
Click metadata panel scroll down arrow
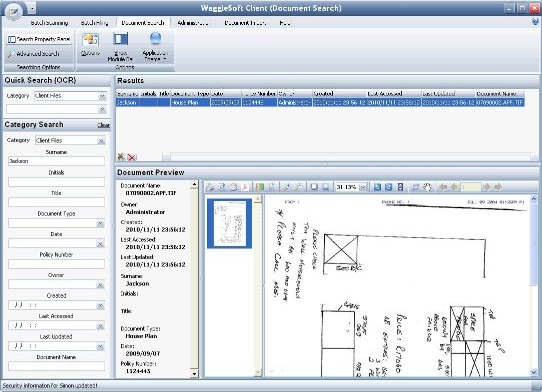click(194, 374)
